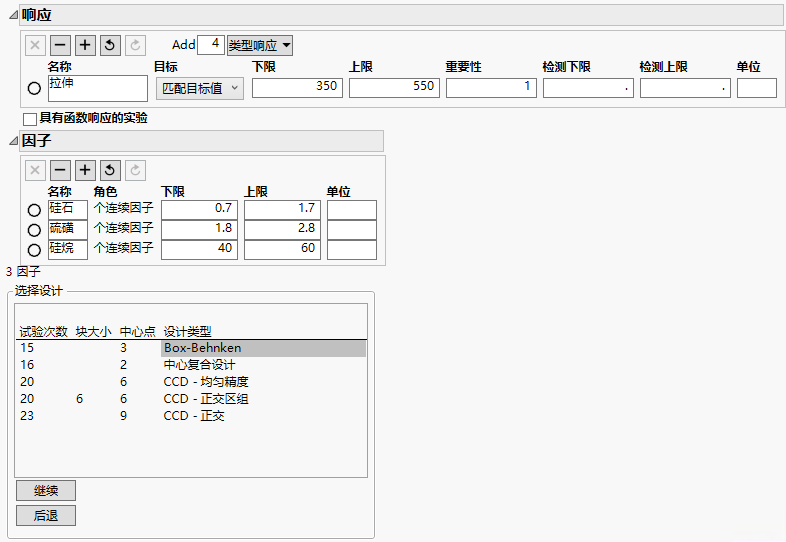Image resolution: width=786 pixels, height=542 pixels.
Task: Click the plus icon in the 因子 toolbar
Action: tap(85, 170)
